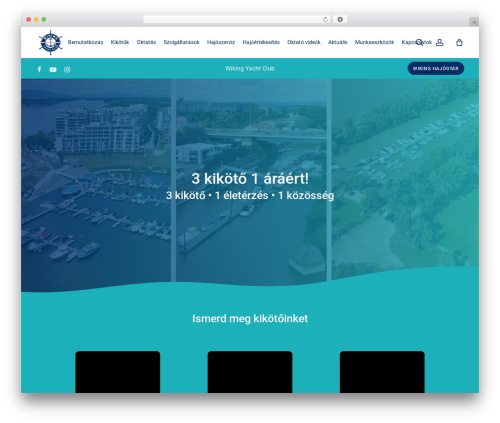The width and height of the screenshot is (500, 423).
Task: Click the middle black harbor card
Action: tap(250, 372)
